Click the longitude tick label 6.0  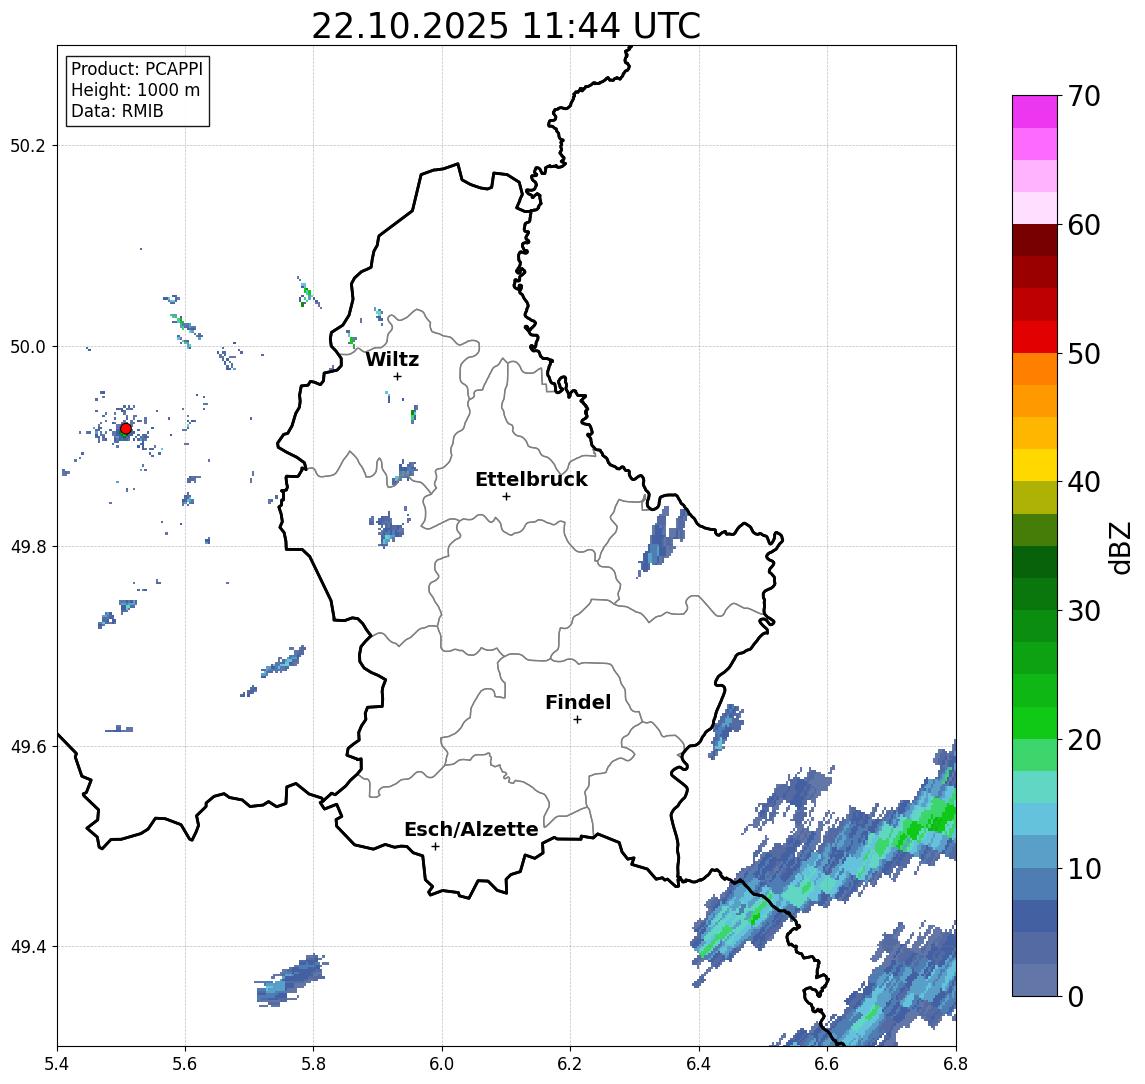click(443, 1064)
